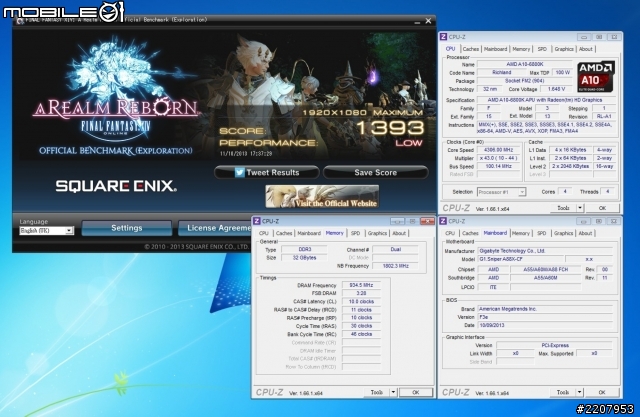Click the Manufacturer field Gigabyte Technology

(x=545, y=251)
